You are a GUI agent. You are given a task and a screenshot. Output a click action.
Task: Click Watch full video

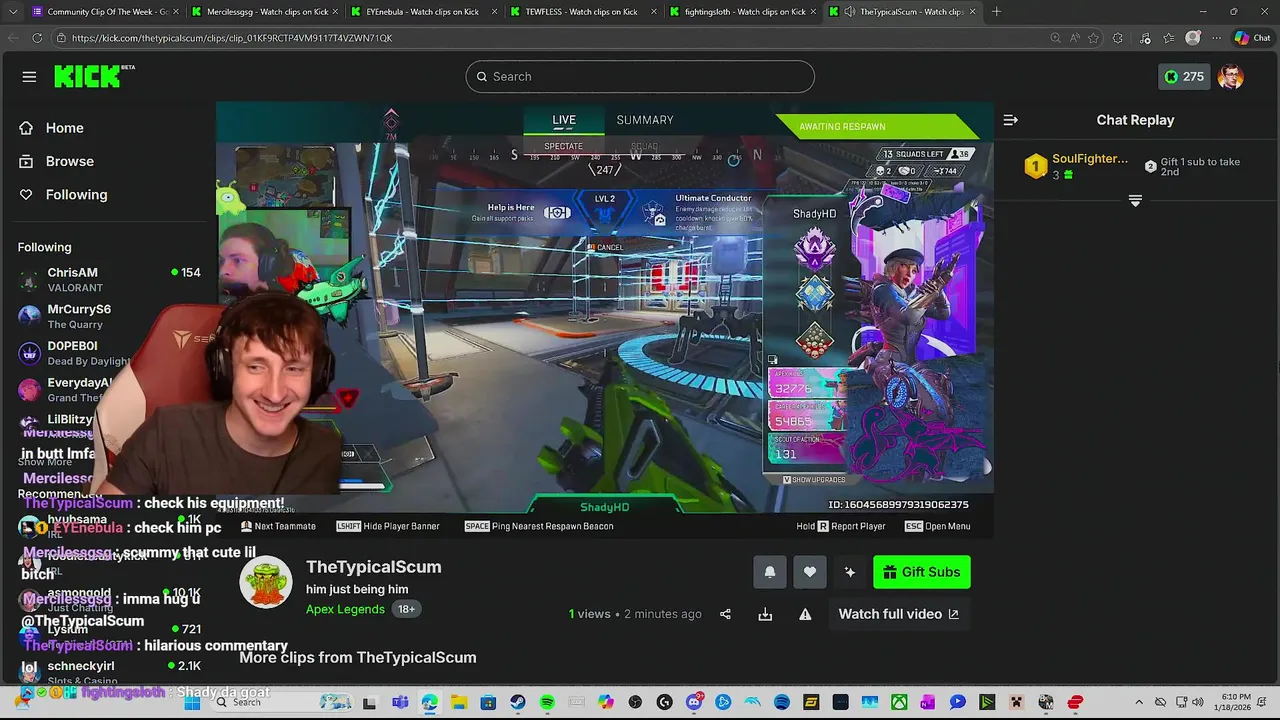[x=898, y=614]
